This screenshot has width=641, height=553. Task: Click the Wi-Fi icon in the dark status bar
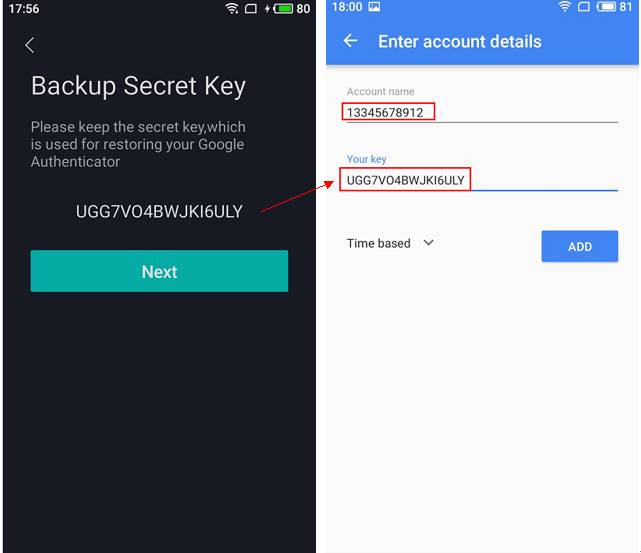pos(232,9)
